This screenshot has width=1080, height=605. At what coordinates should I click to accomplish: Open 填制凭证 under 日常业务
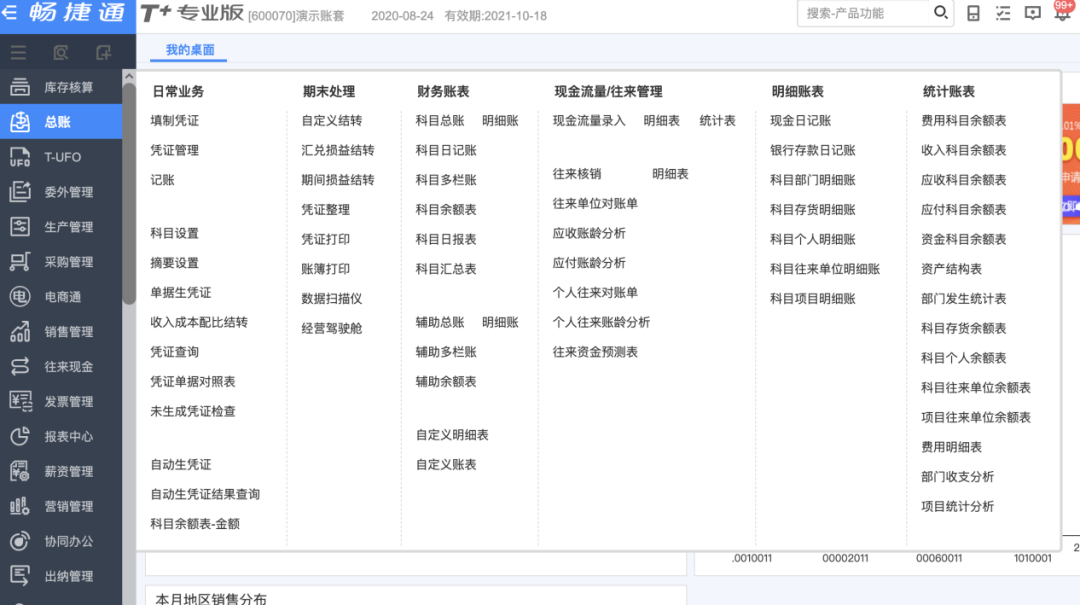(175, 121)
